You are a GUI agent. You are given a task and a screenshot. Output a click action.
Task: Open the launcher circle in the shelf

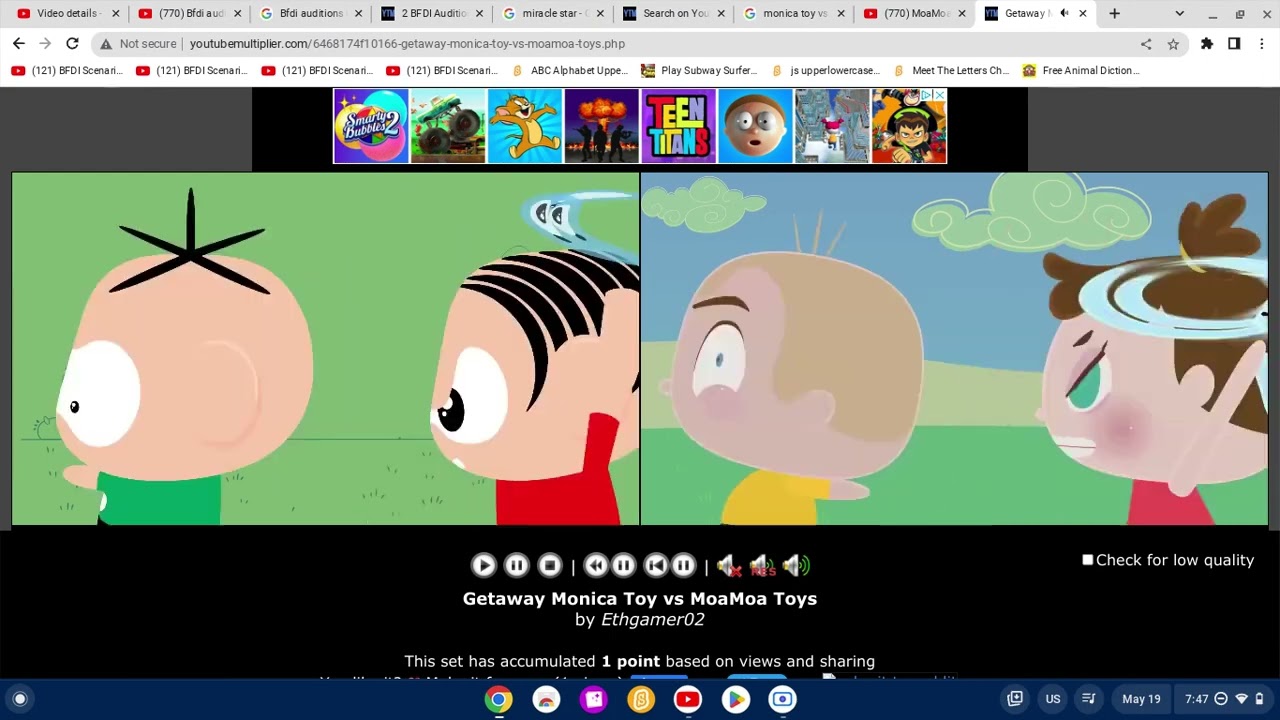(20, 699)
